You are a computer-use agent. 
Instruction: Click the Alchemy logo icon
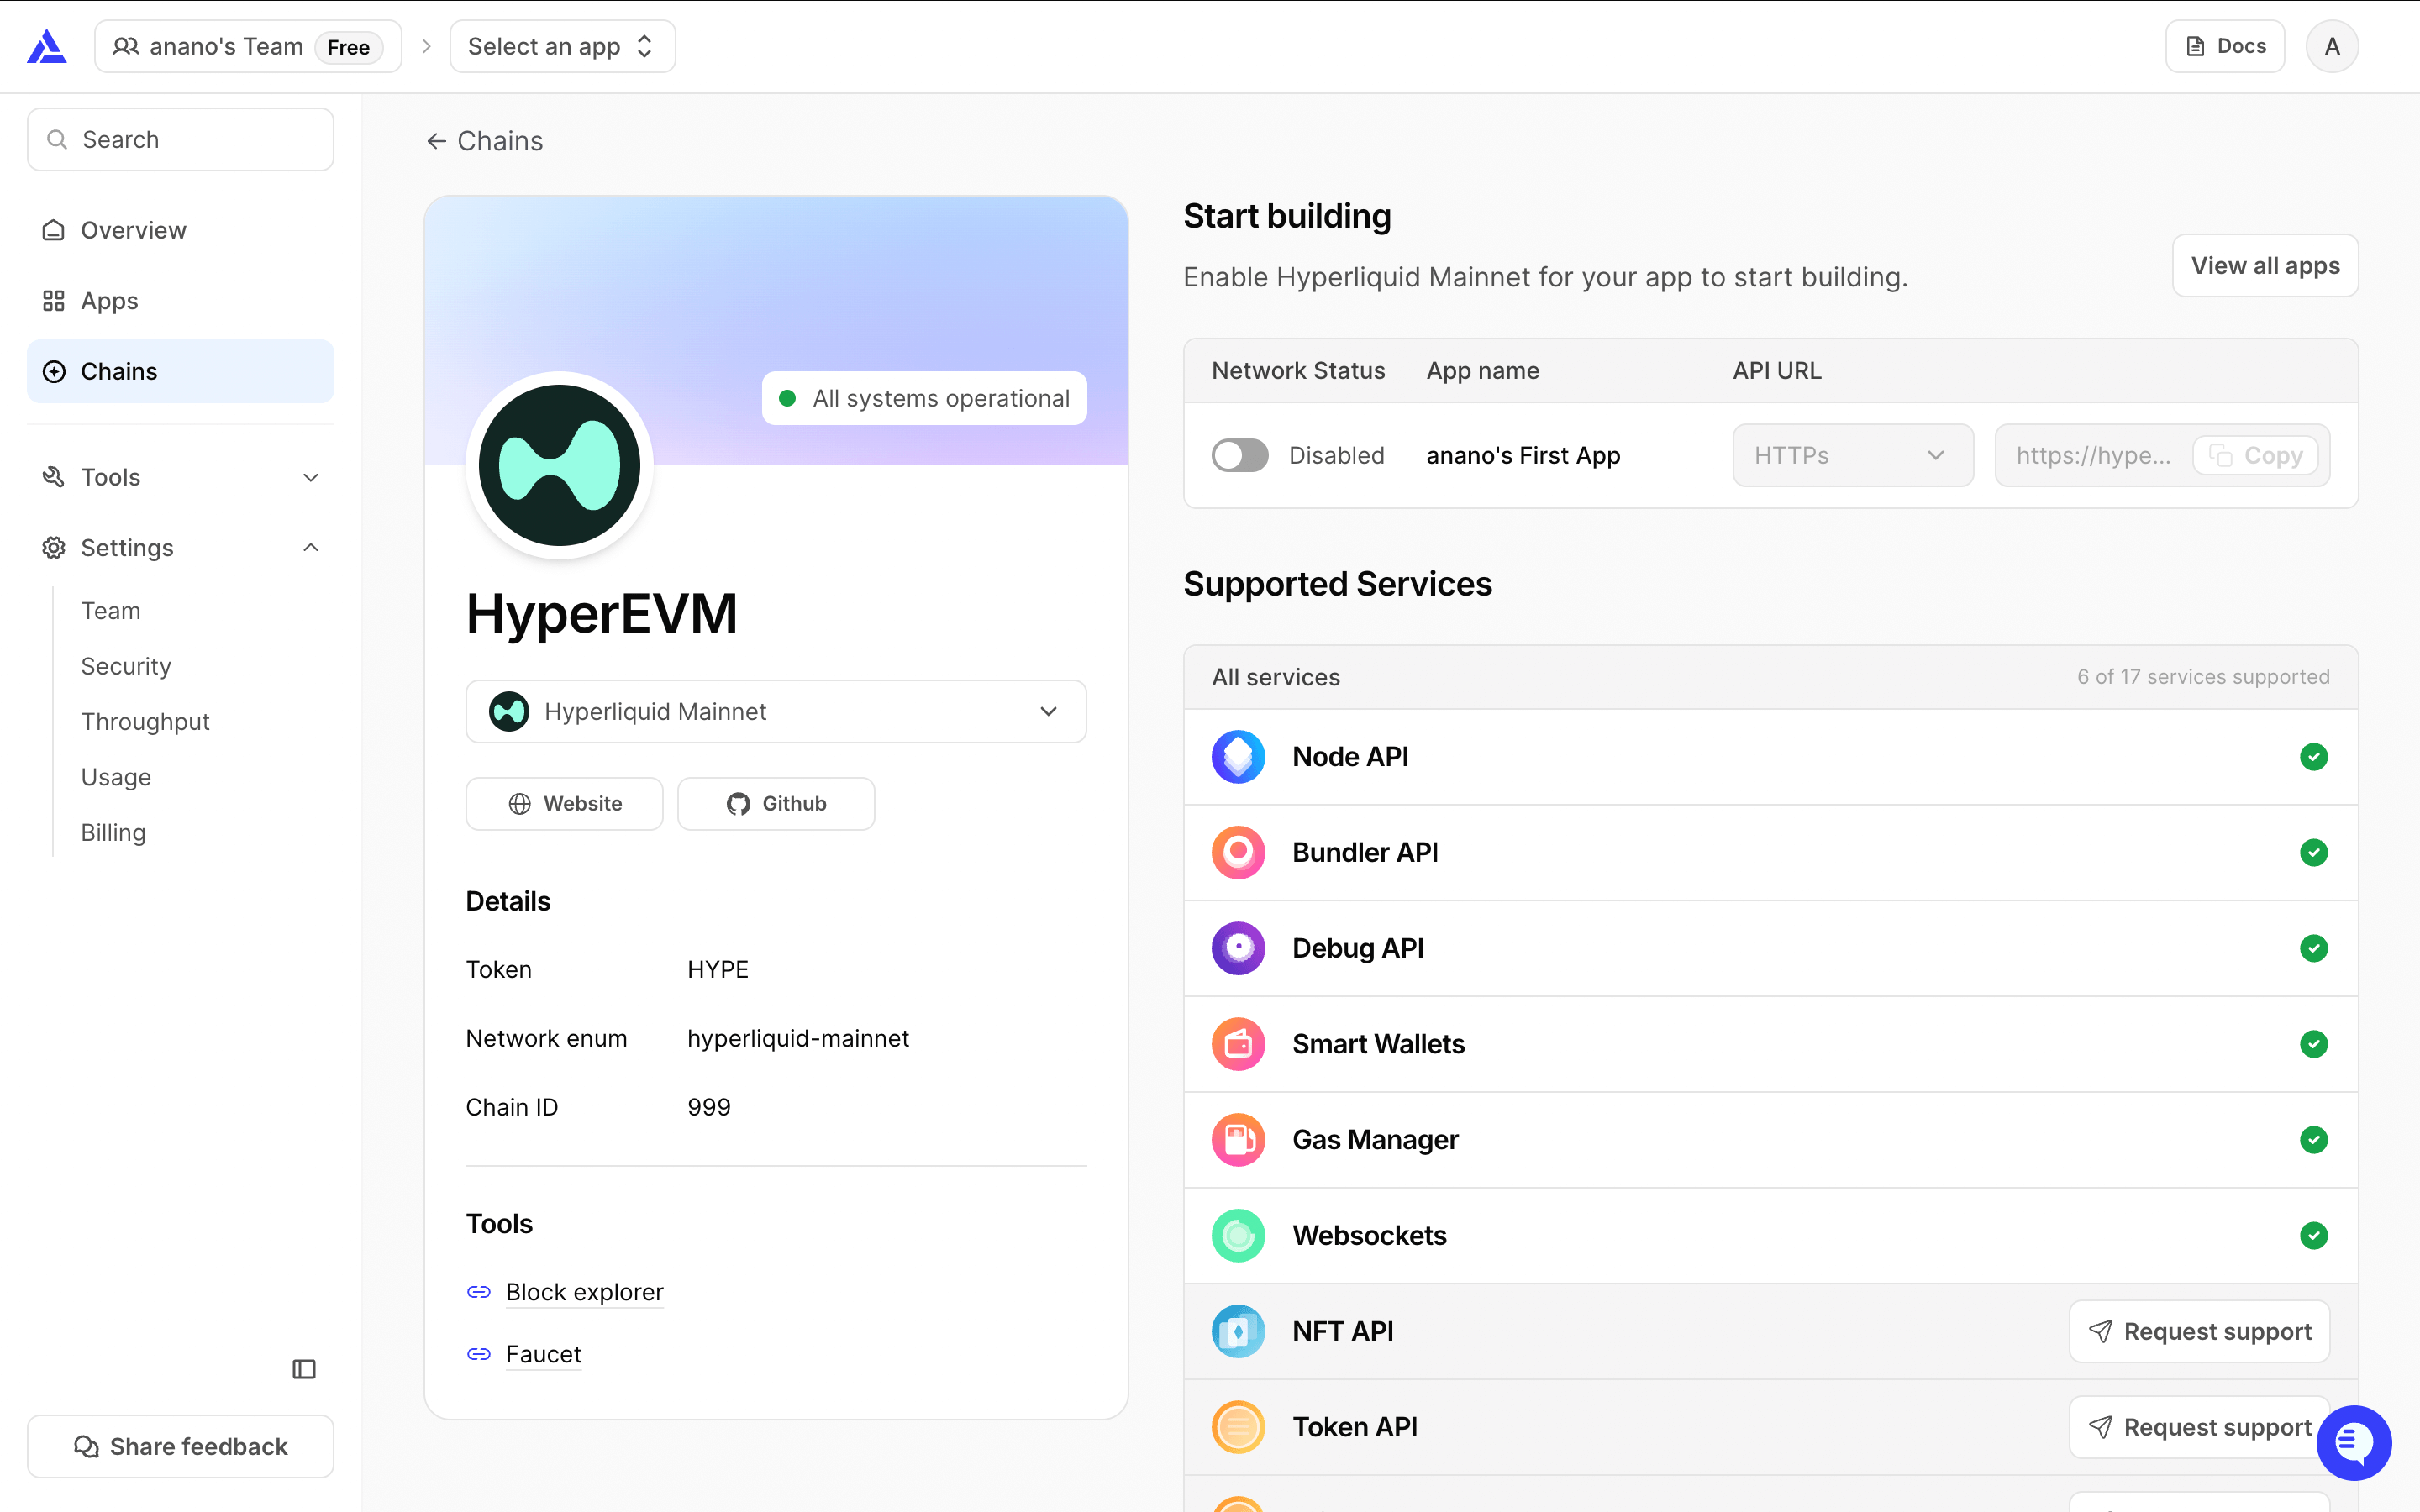click(47, 47)
